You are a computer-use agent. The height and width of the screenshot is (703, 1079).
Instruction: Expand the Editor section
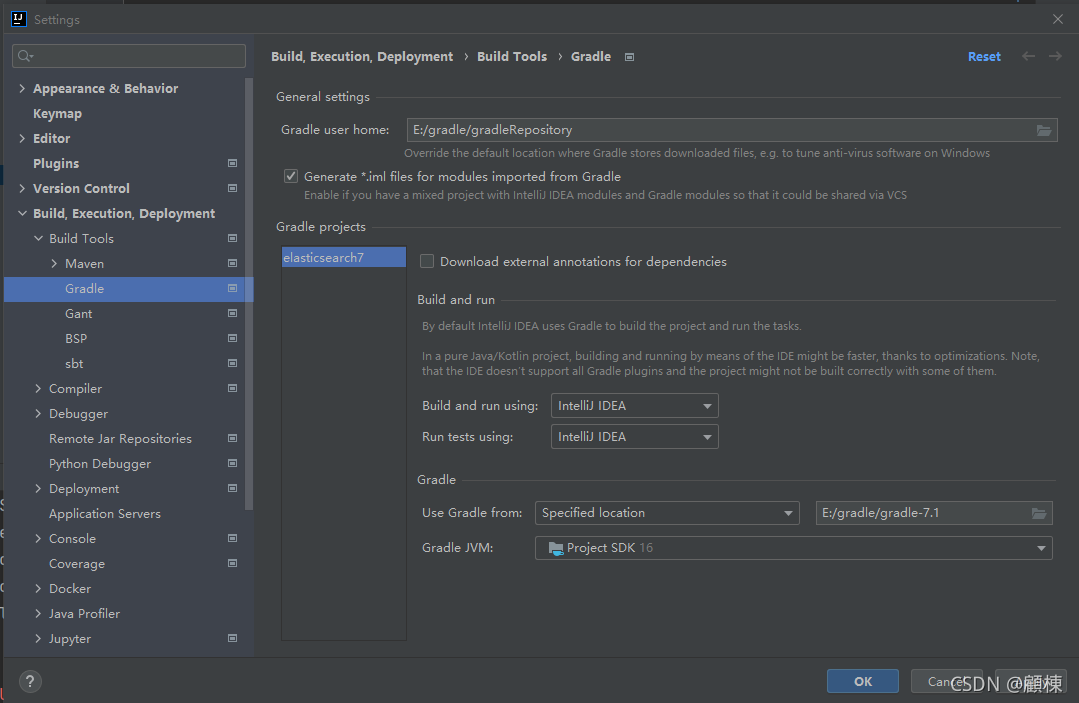point(22,138)
